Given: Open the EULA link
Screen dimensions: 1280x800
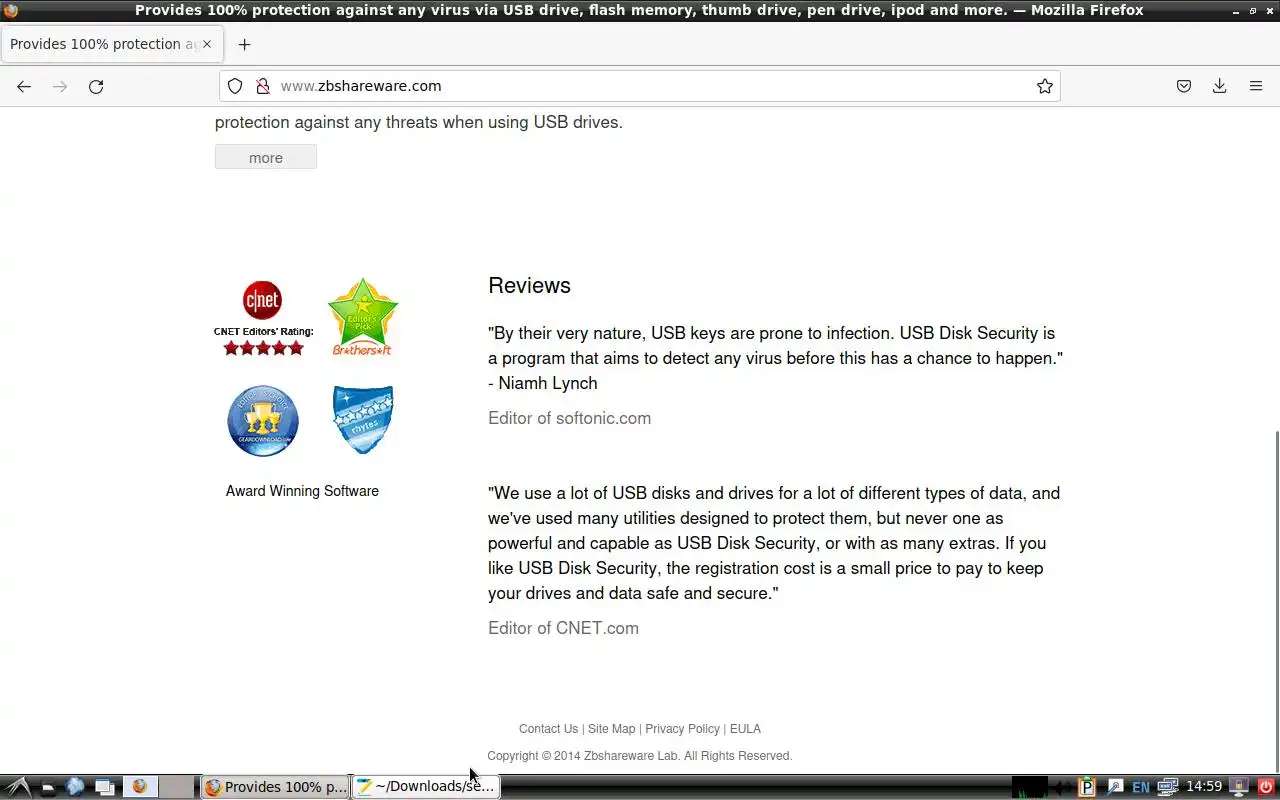Looking at the screenshot, I should click(745, 729).
